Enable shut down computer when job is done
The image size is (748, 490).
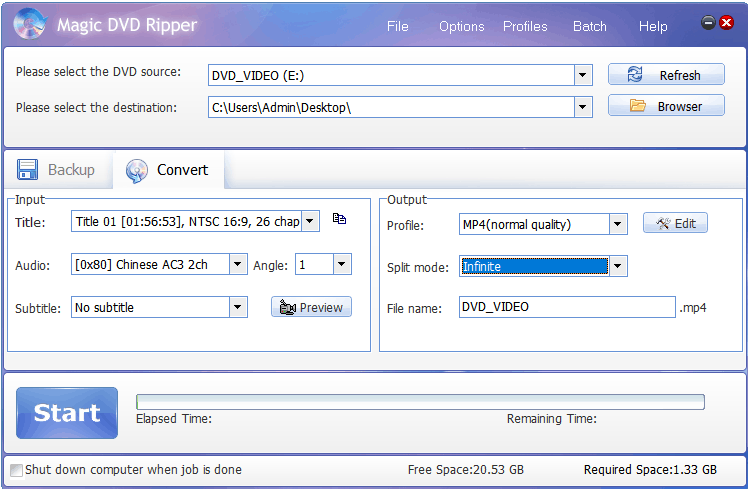pyautogui.click(x=16, y=470)
